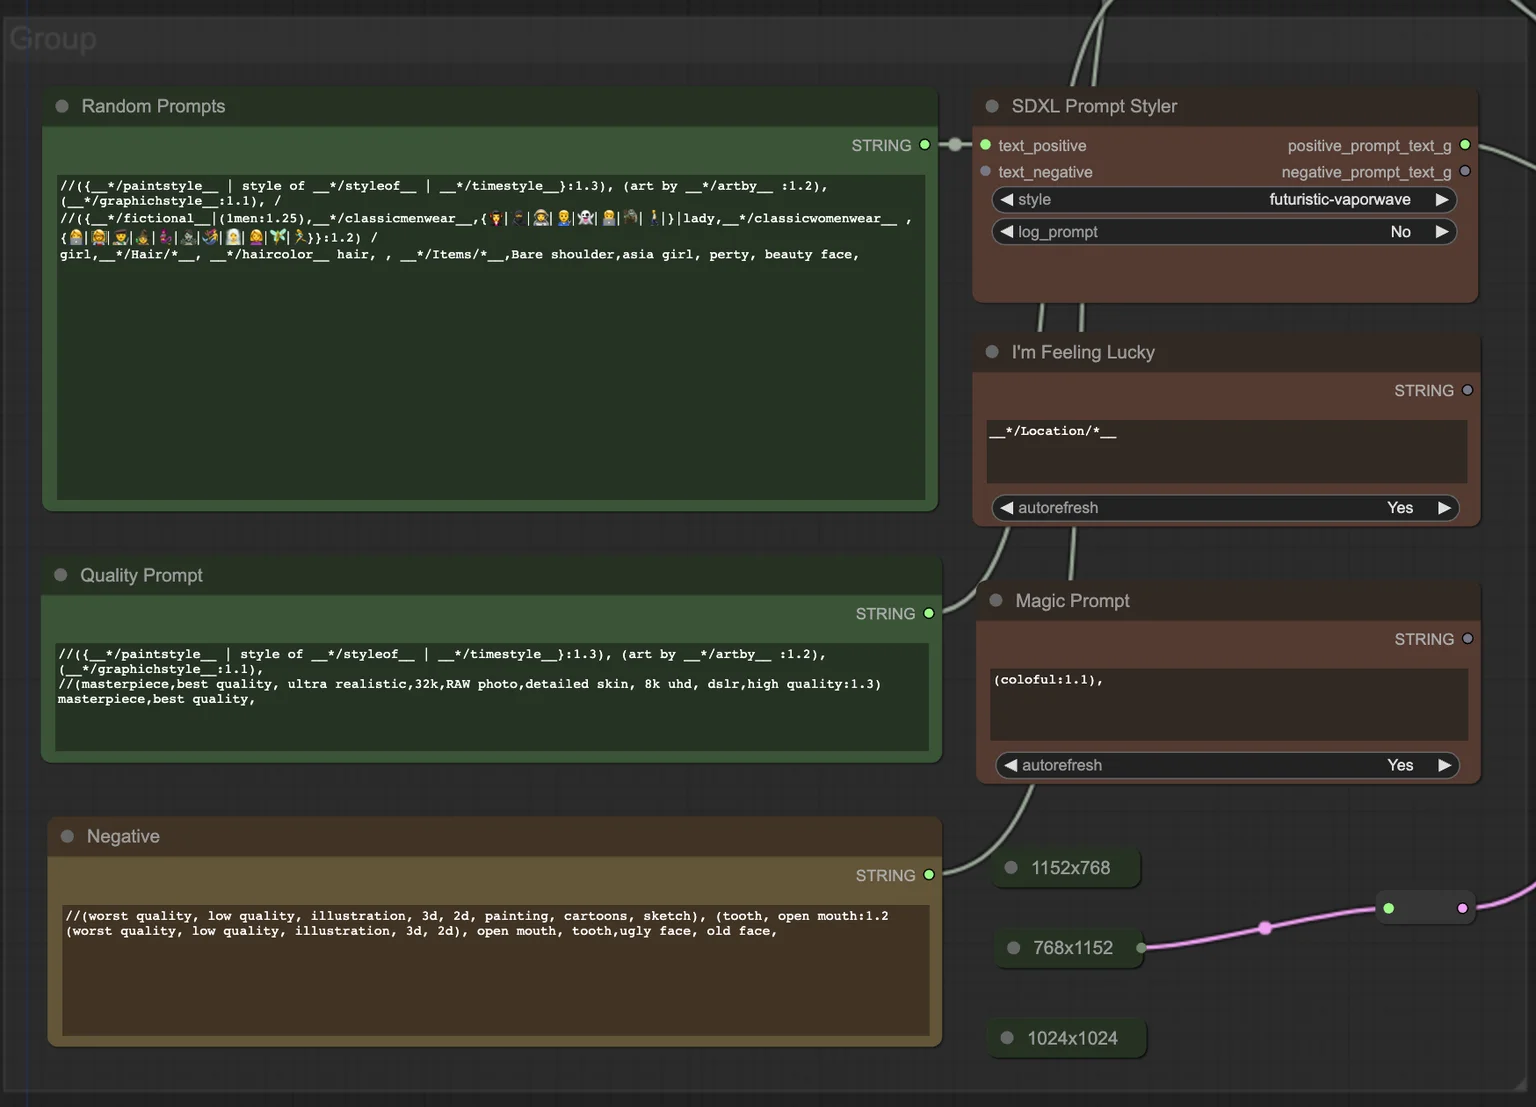Click positive_prompt_text_g output connector
The width and height of the screenshot is (1536, 1107).
[x=1465, y=145]
